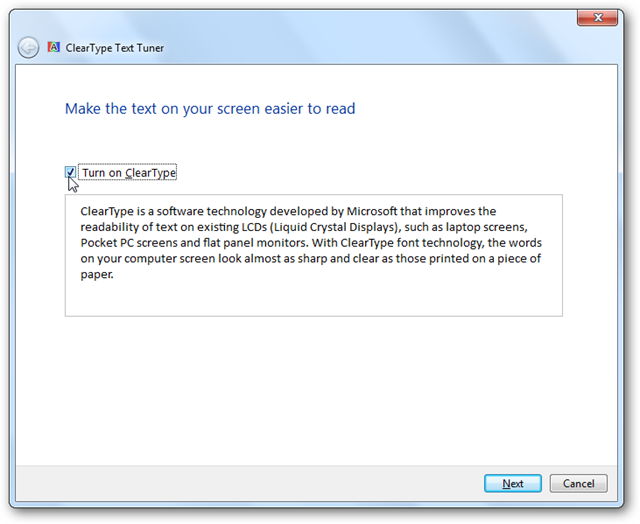640x524 pixels.
Task: Click the ClearType description paragraph
Action: pos(311,242)
